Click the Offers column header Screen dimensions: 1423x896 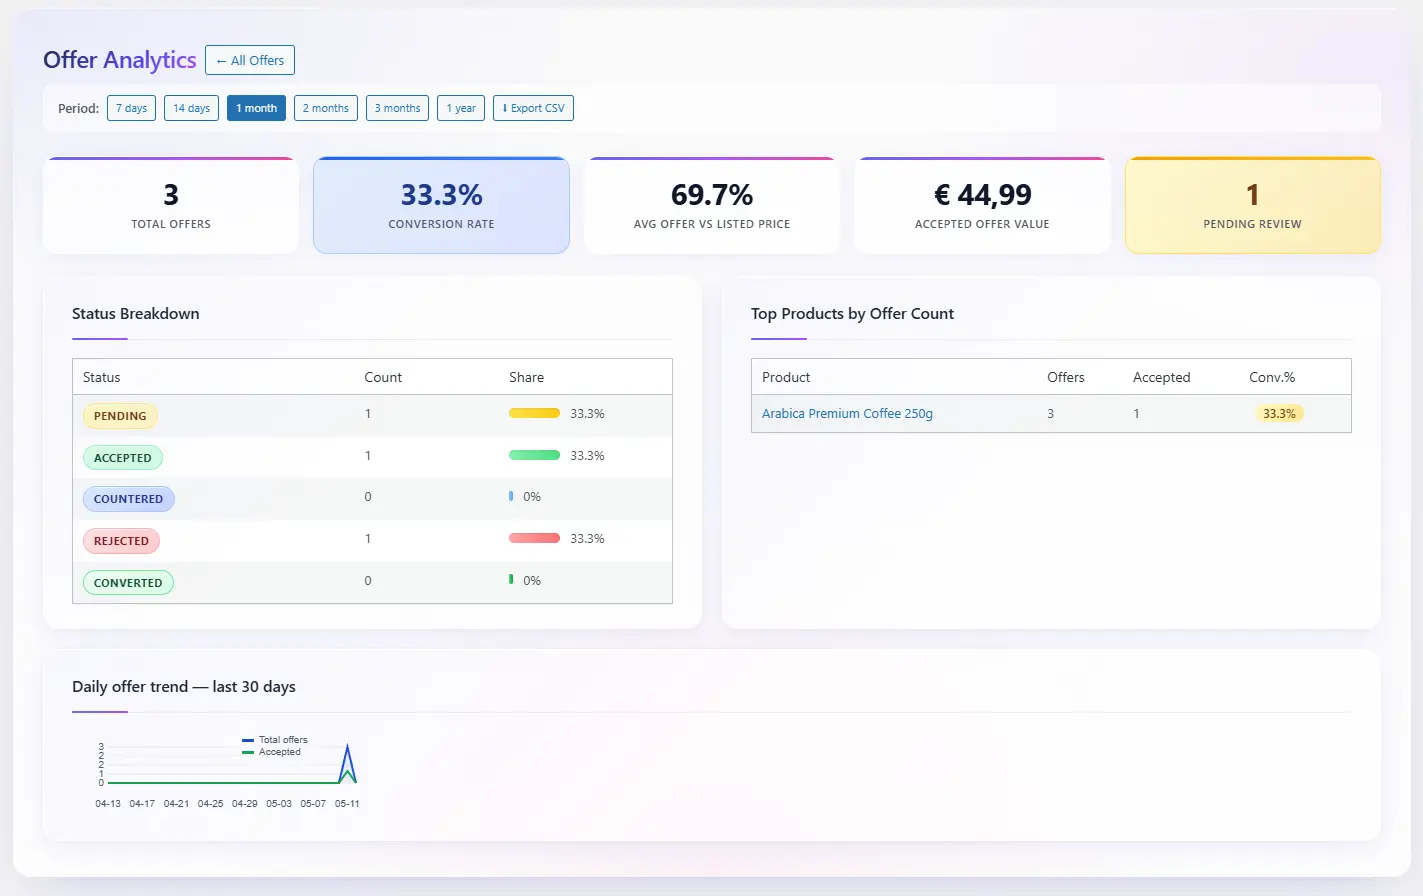tap(1066, 377)
